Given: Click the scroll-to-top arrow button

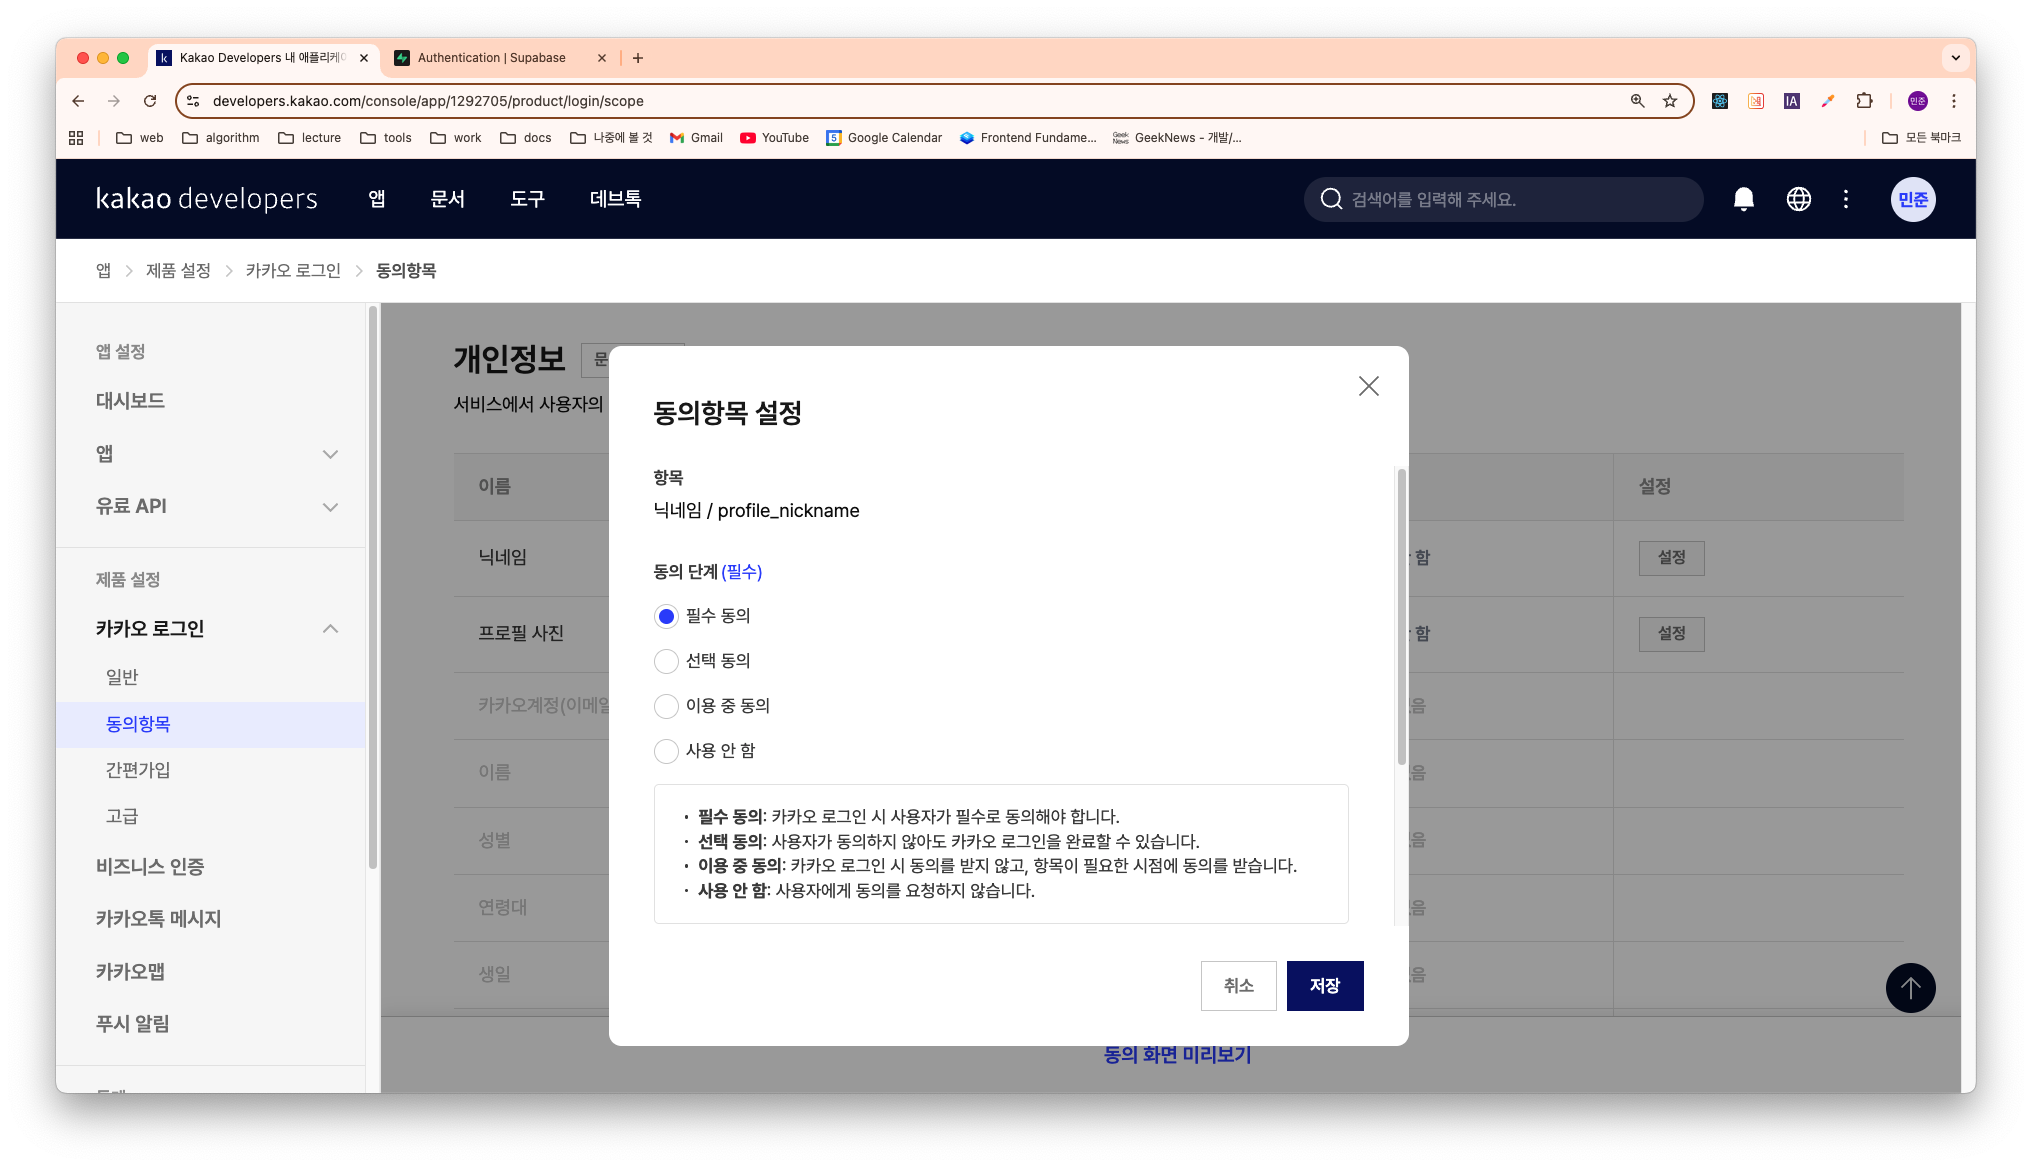Looking at the screenshot, I should (1910, 988).
